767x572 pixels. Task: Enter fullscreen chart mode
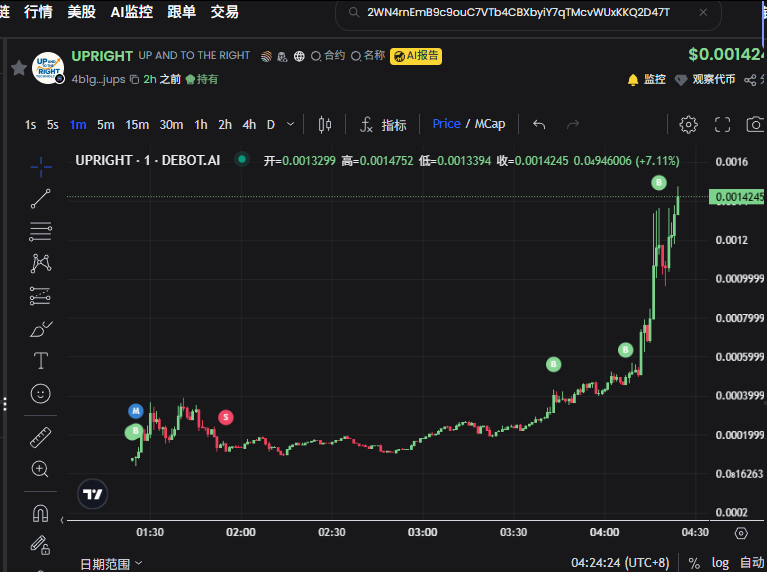click(x=722, y=125)
